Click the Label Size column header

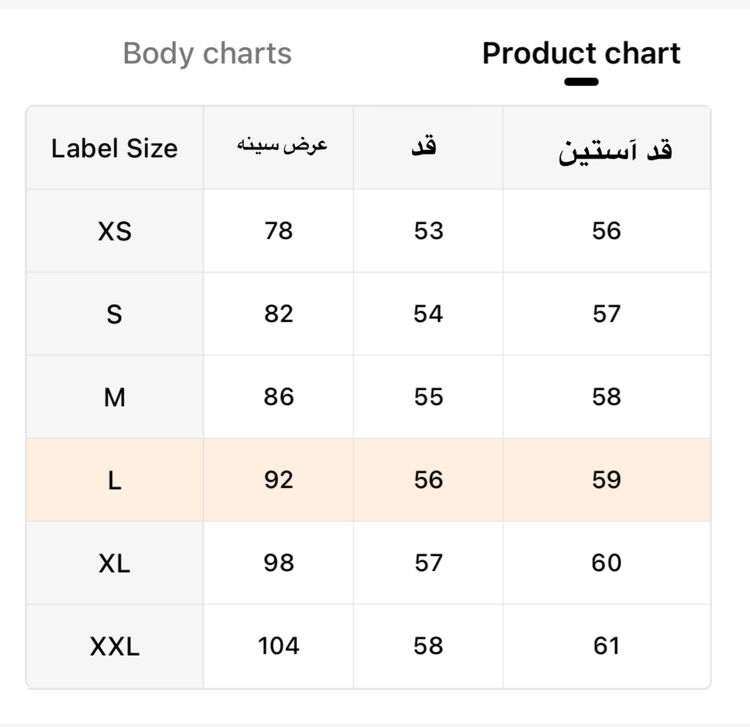114,148
